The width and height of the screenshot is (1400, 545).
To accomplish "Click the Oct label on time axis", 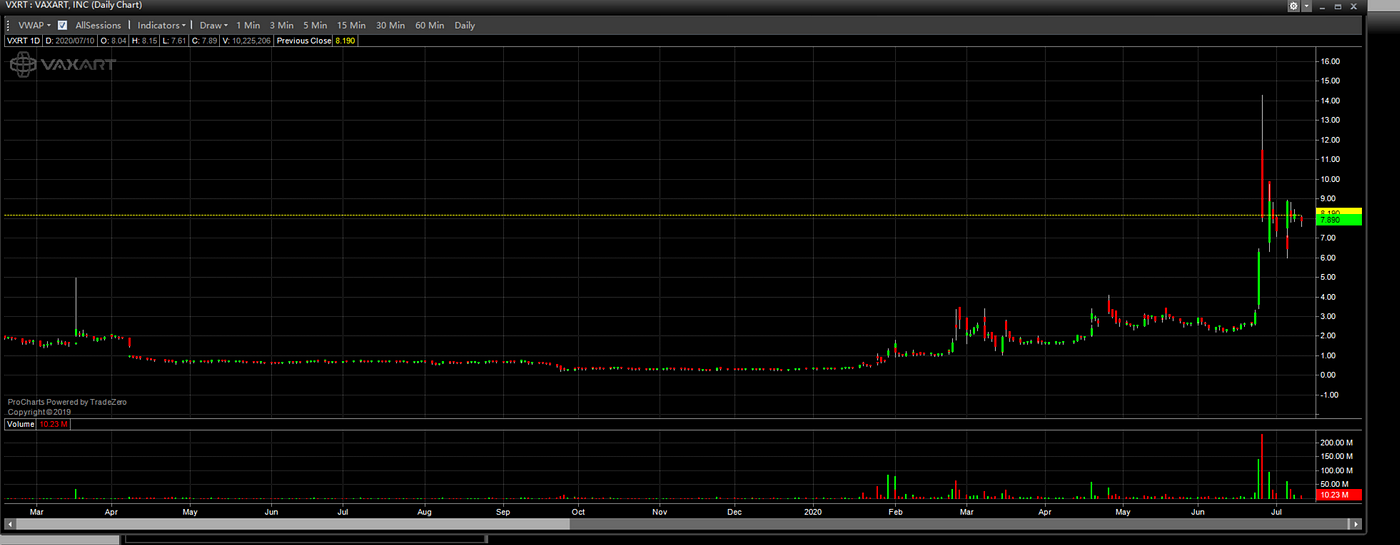I will click(x=577, y=511).
